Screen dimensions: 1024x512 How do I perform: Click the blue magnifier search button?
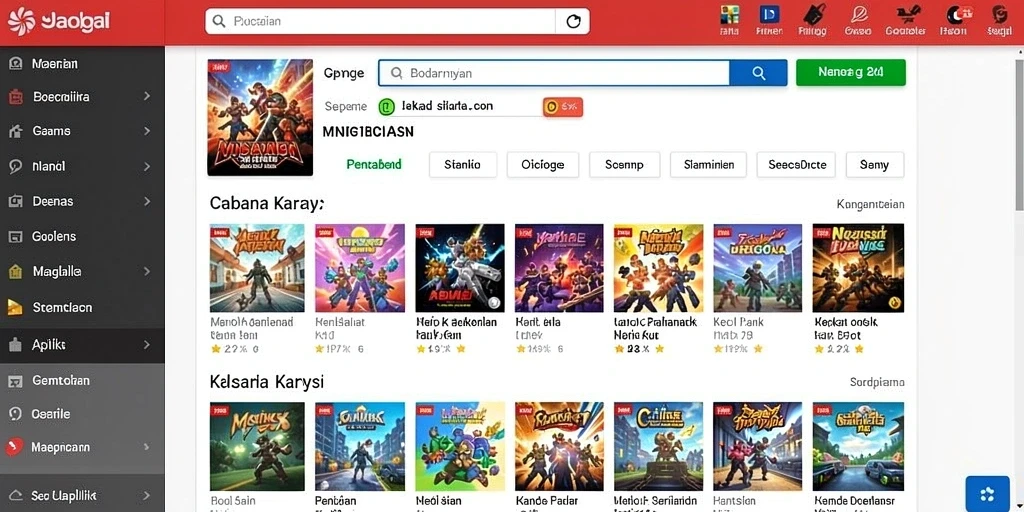point(758,73)
